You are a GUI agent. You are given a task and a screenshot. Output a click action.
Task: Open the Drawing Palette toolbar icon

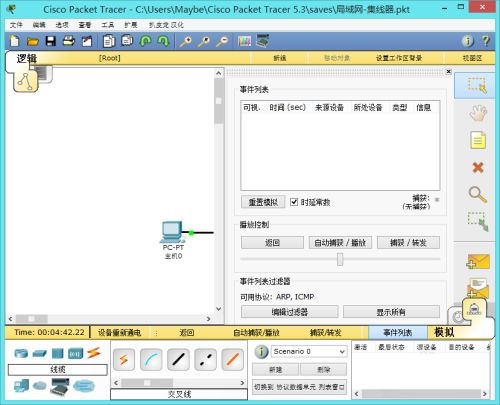point(244,41)
